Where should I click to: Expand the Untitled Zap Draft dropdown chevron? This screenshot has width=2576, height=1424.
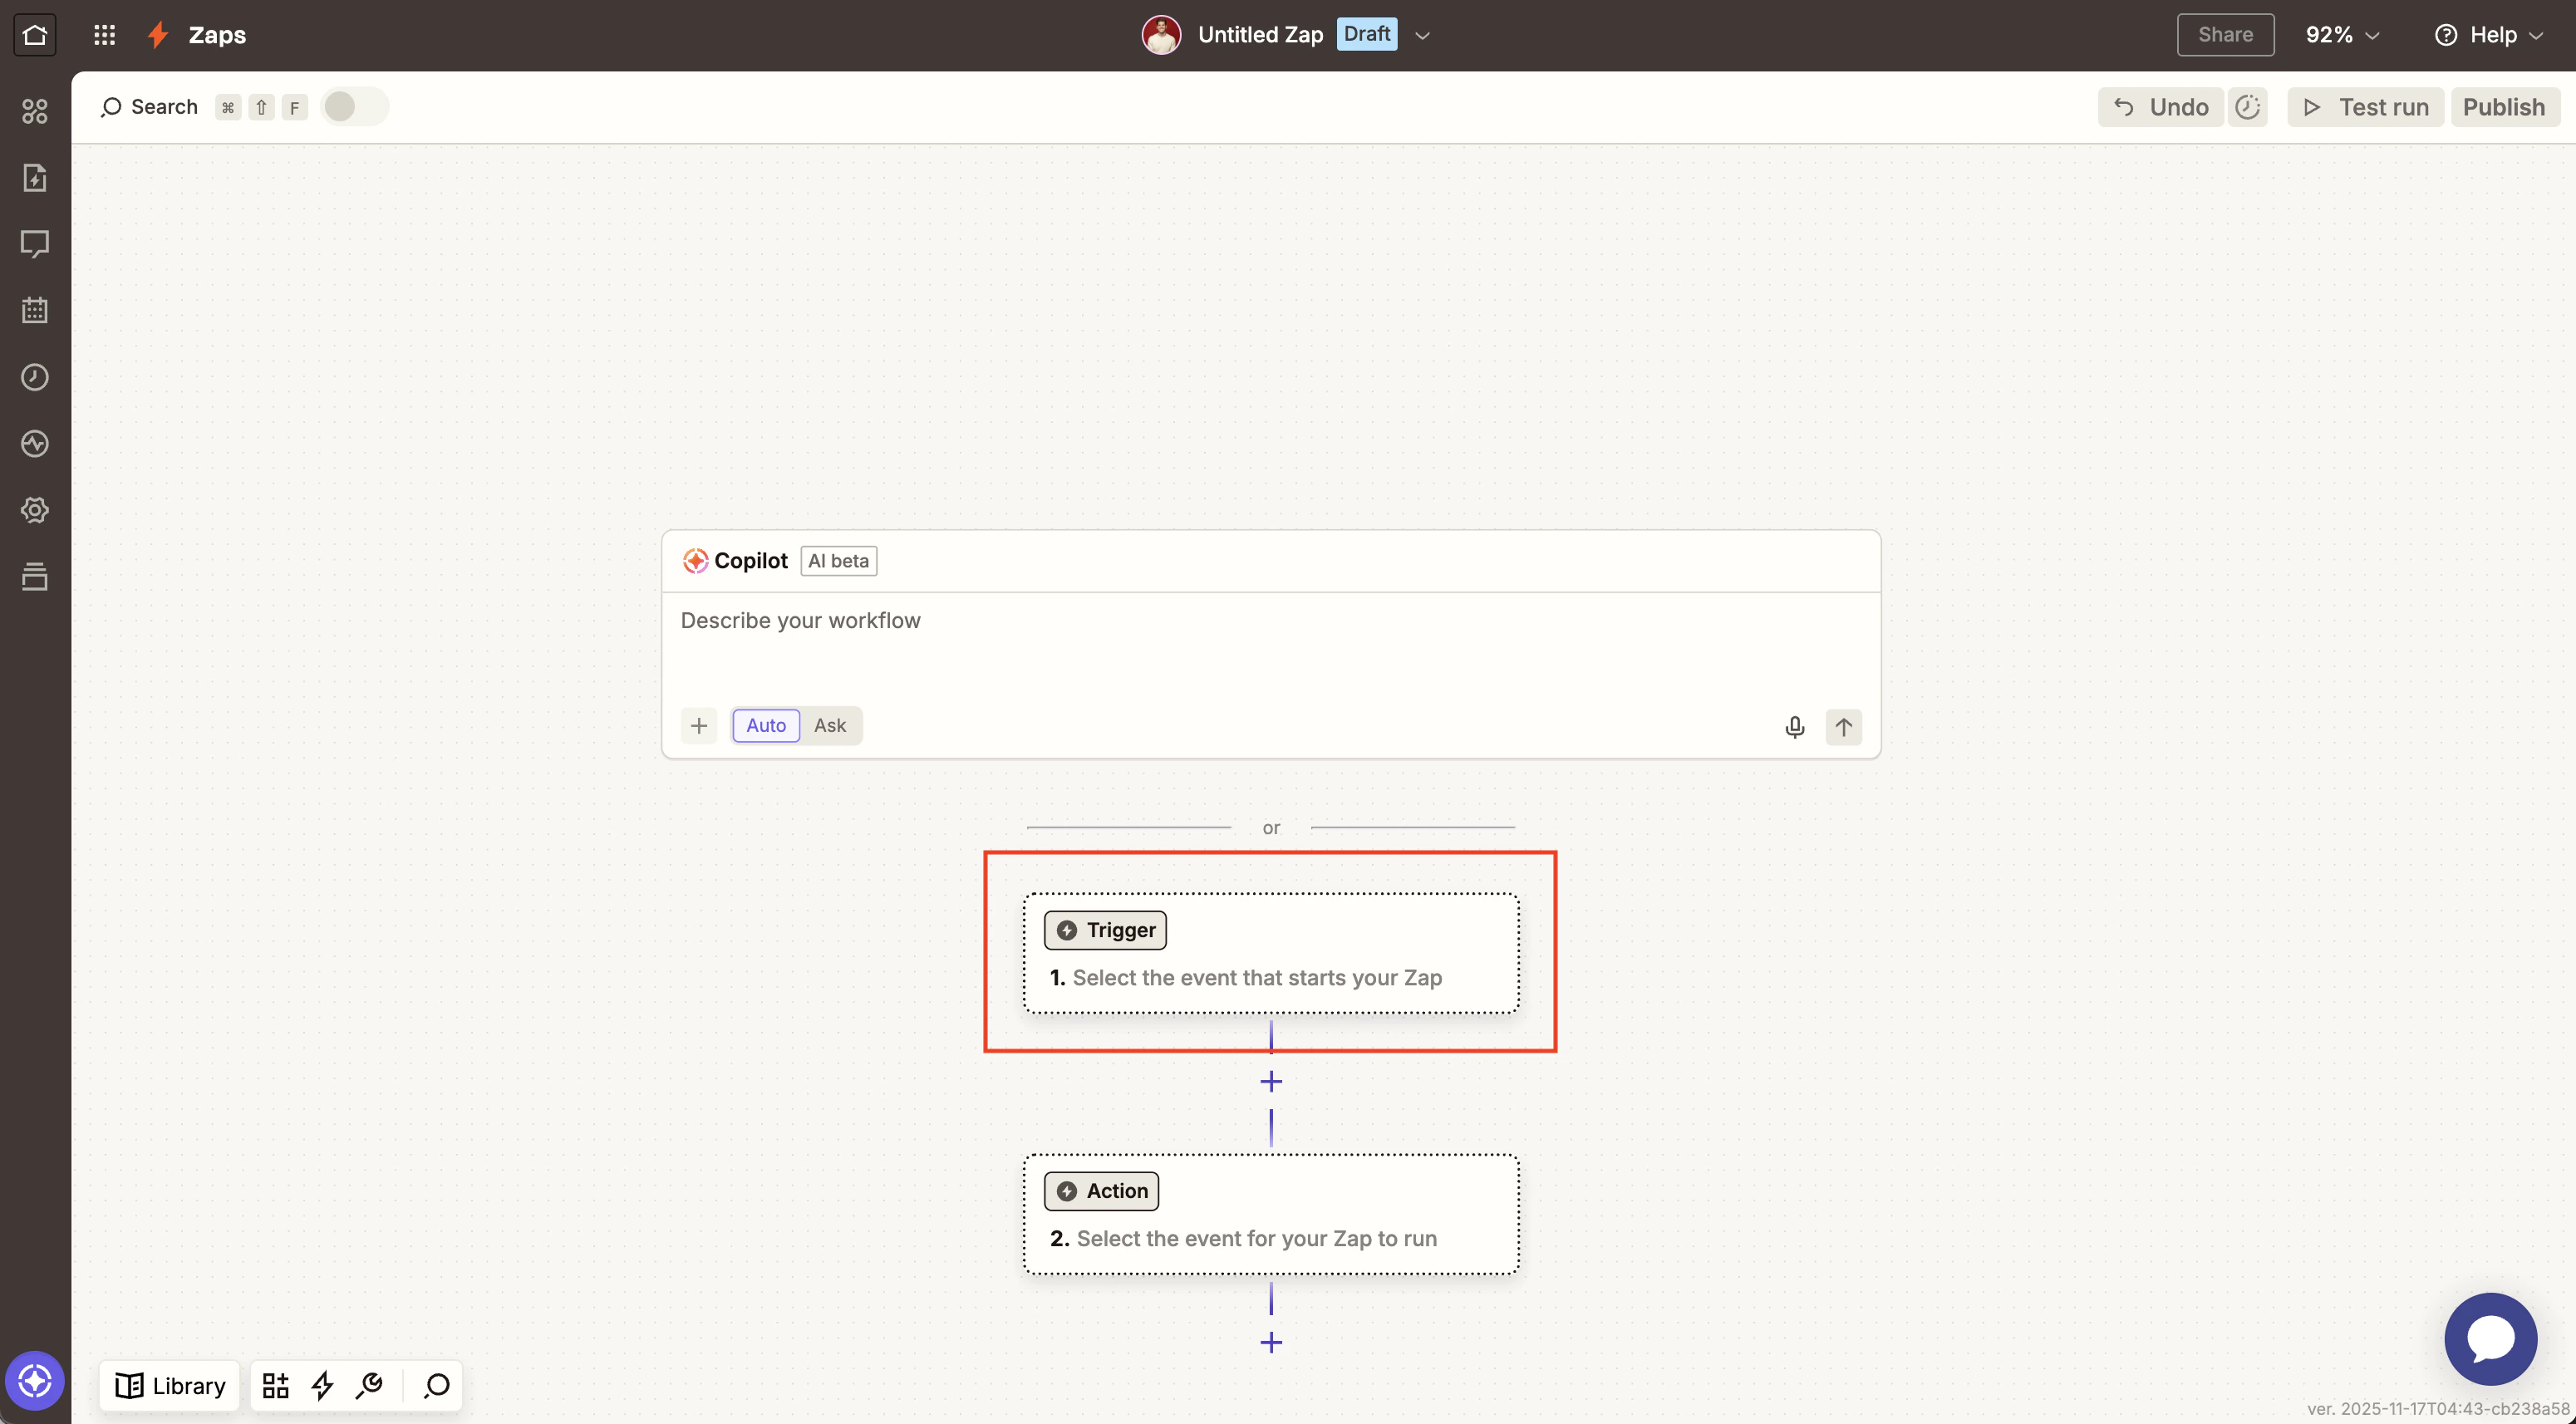click(1422, 36)
